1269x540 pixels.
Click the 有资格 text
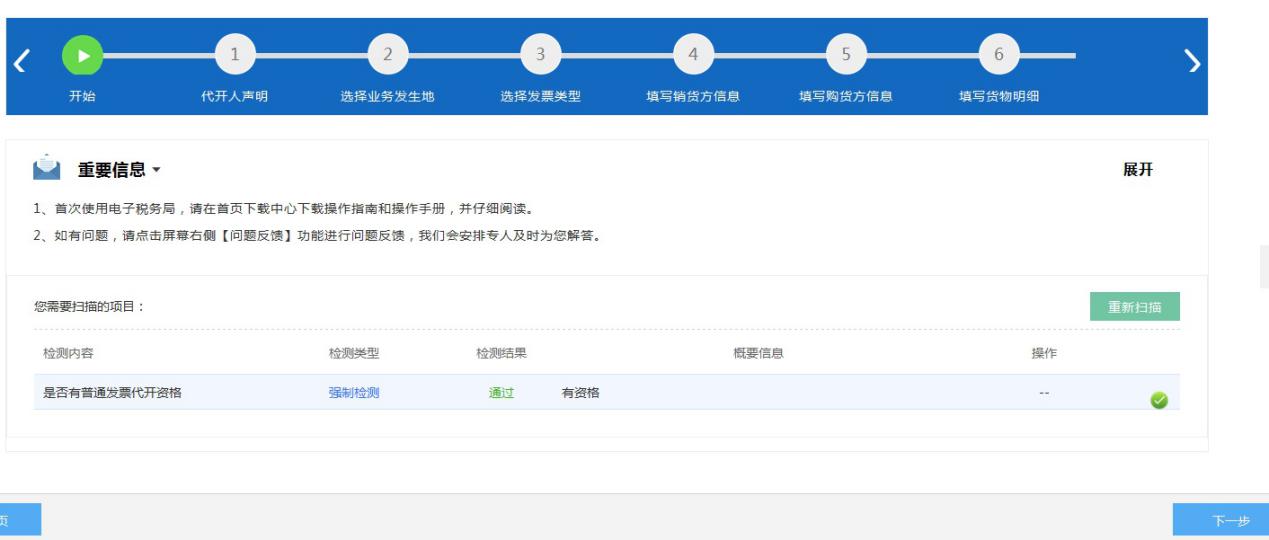pos(581,393)
